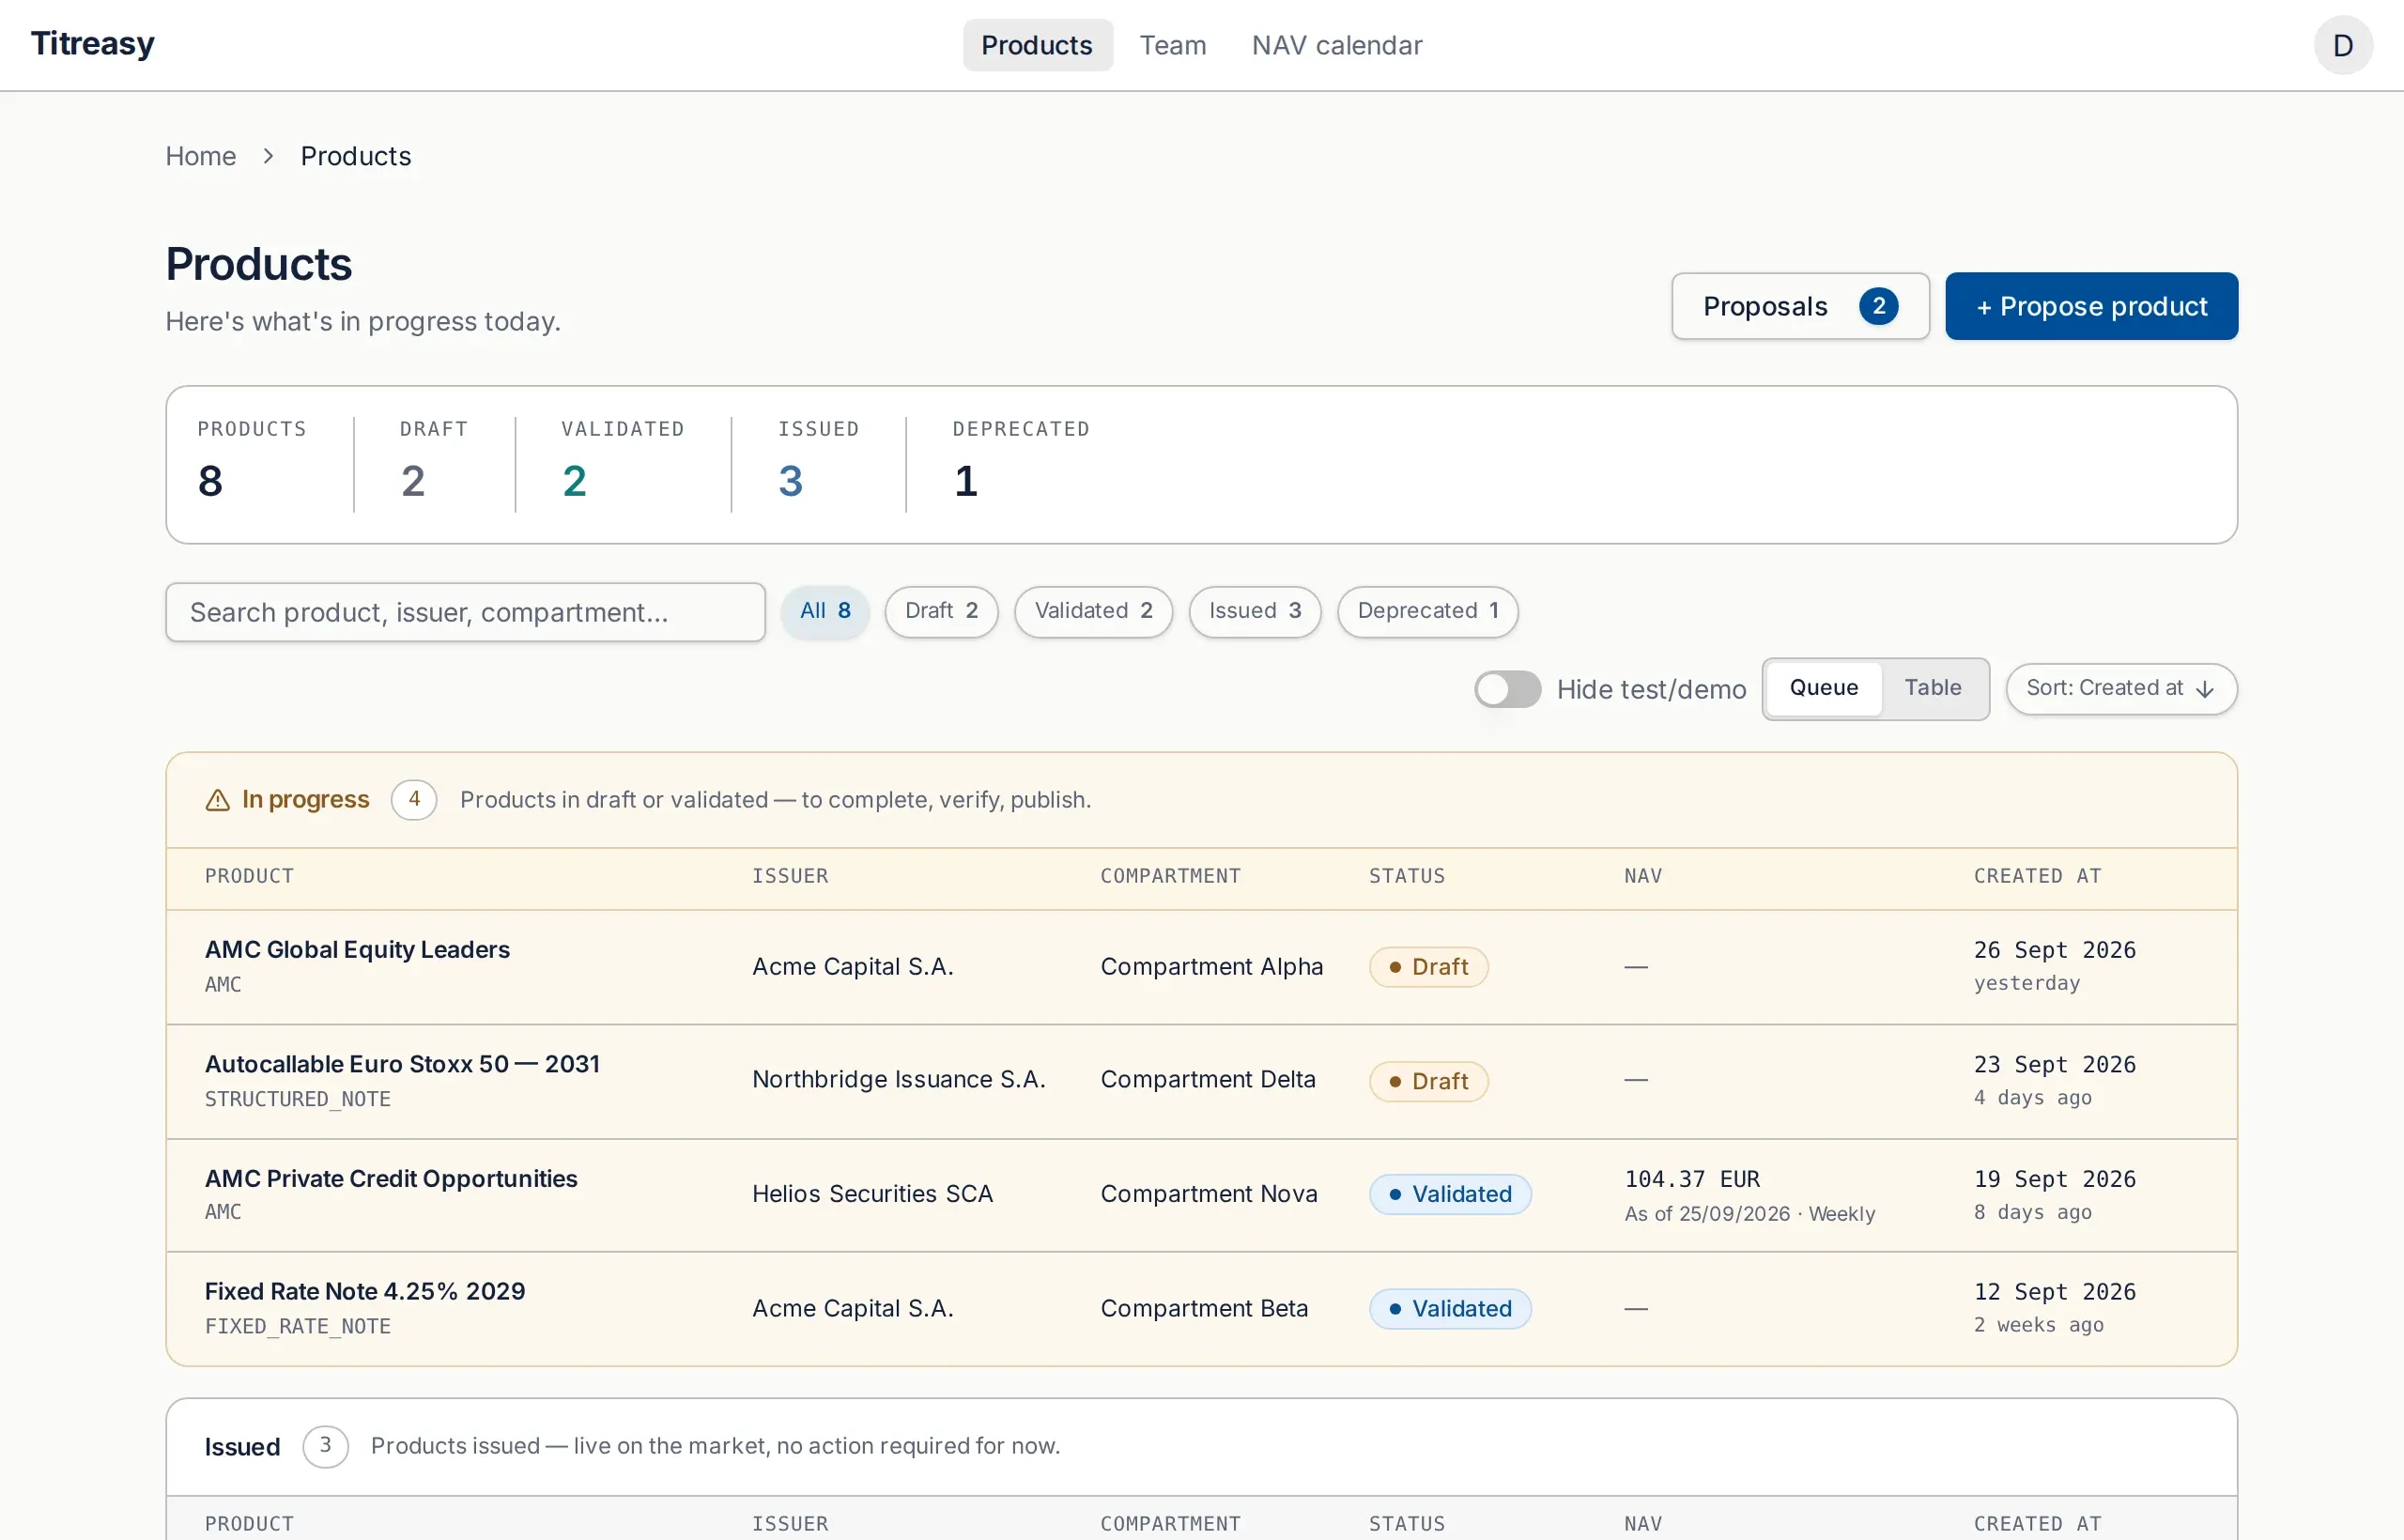Click the Propose product button
Viewport: 2404px width, 1540px height.
2091,306
